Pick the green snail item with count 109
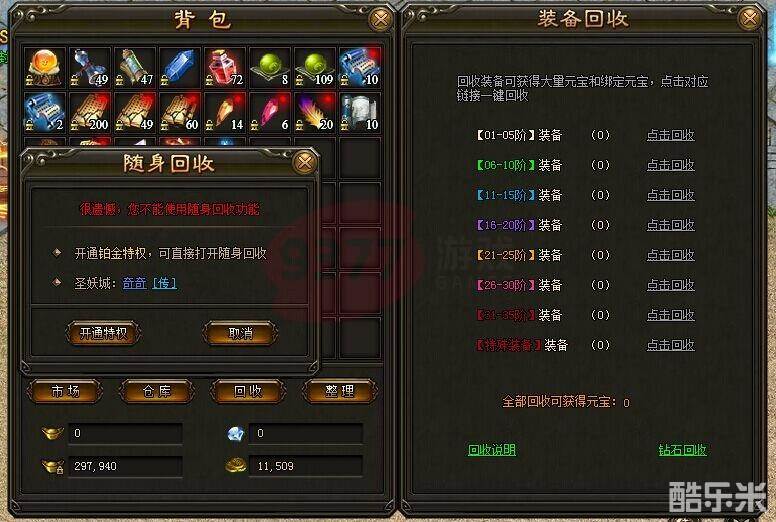 click(x=315, y=68)
